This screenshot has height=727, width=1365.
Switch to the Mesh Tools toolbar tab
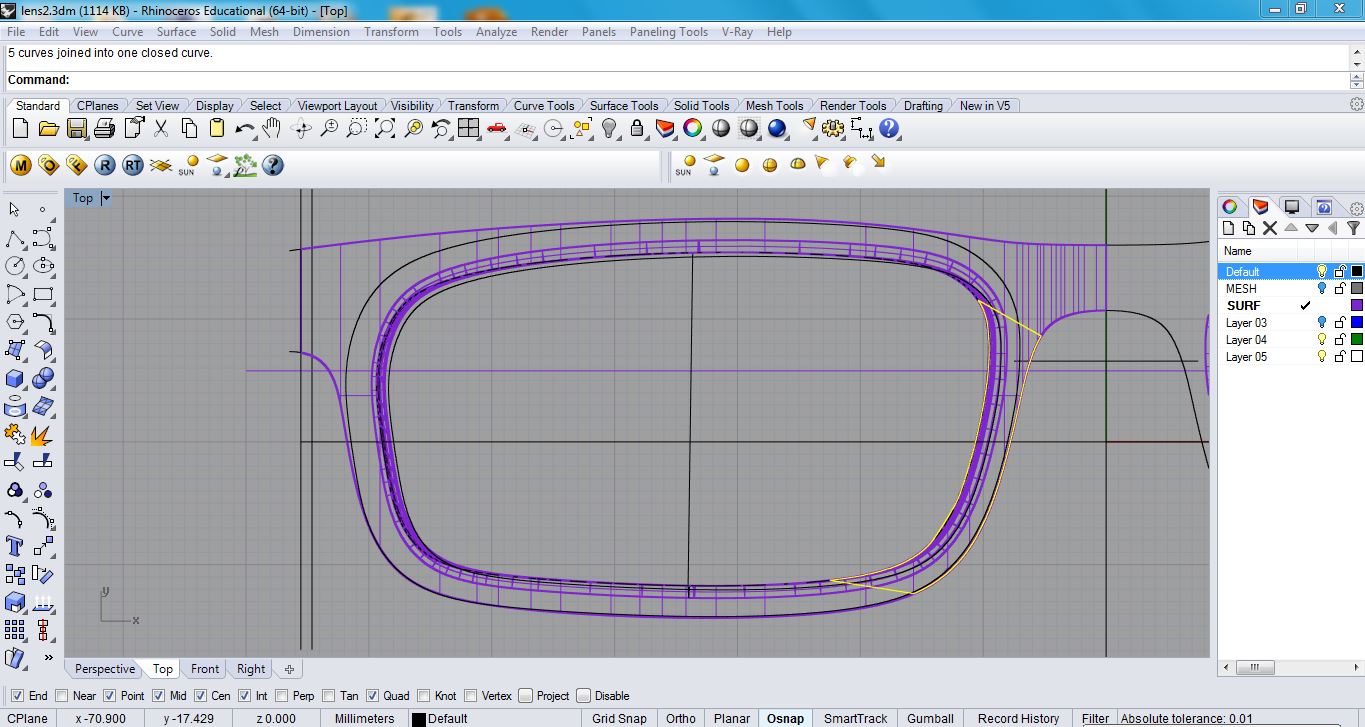point(774,106)
